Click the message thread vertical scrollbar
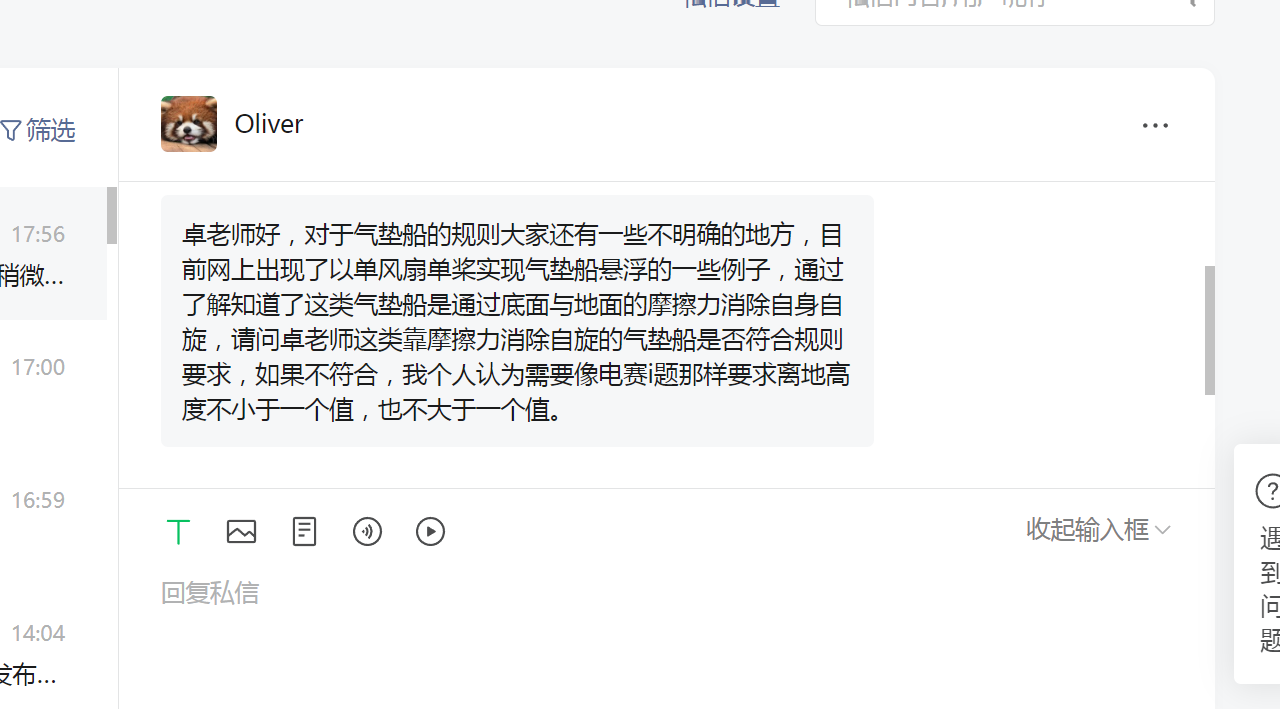 tap(1210, 330)
